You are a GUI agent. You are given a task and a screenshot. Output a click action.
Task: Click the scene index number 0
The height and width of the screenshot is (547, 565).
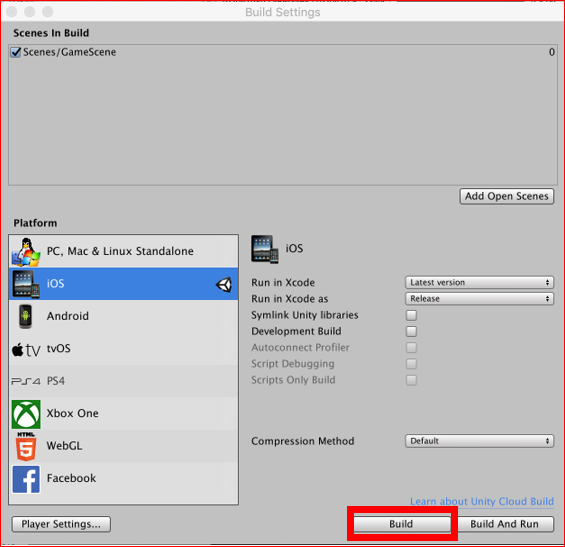pos(552,52)
